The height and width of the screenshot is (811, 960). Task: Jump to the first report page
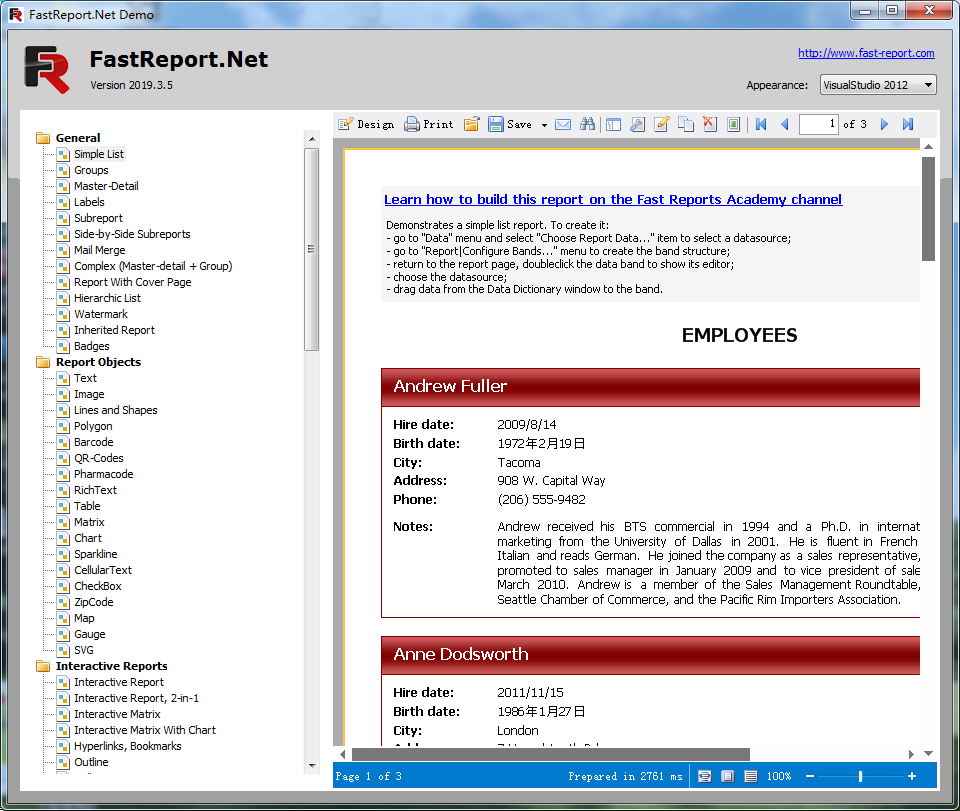click(760, 124)
